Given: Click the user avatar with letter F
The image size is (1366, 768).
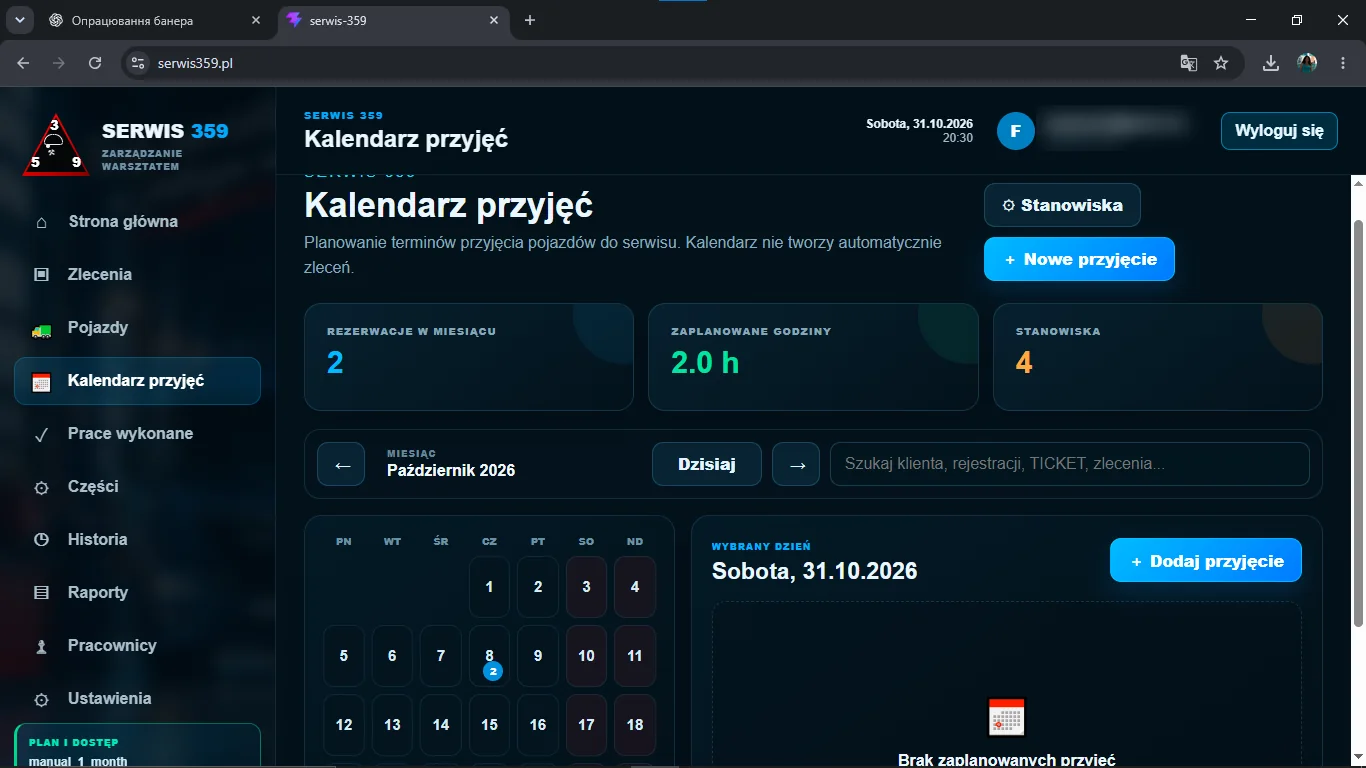Looking at the screenshot, I should click(1015, 131).
